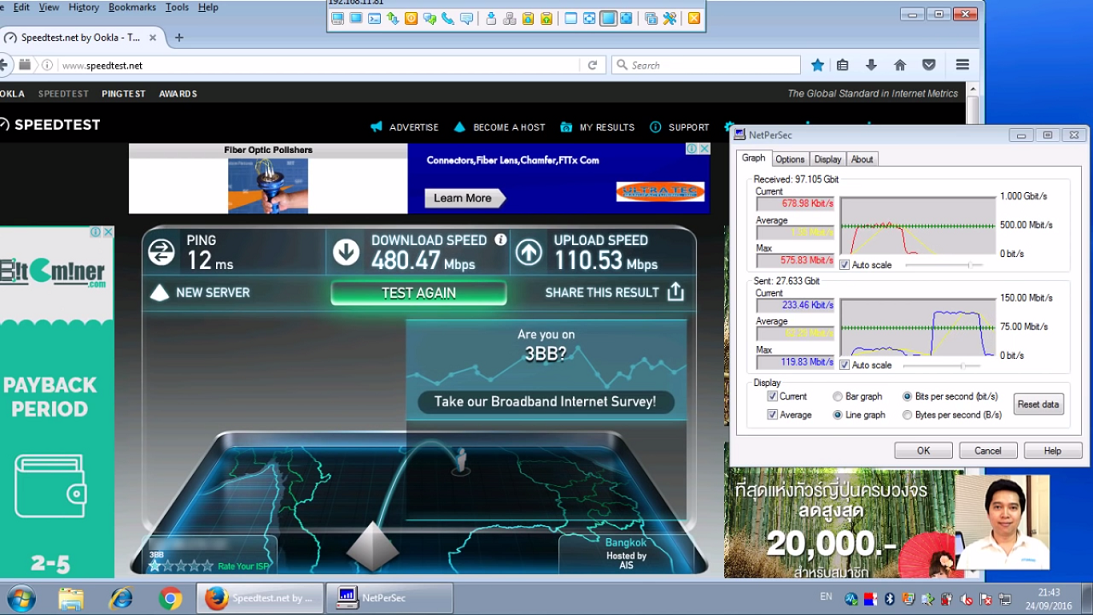Image resolution: width=1093 pixels, height=615 pixels.
Task: Click the download speed info icon
Action: [500, 239]
